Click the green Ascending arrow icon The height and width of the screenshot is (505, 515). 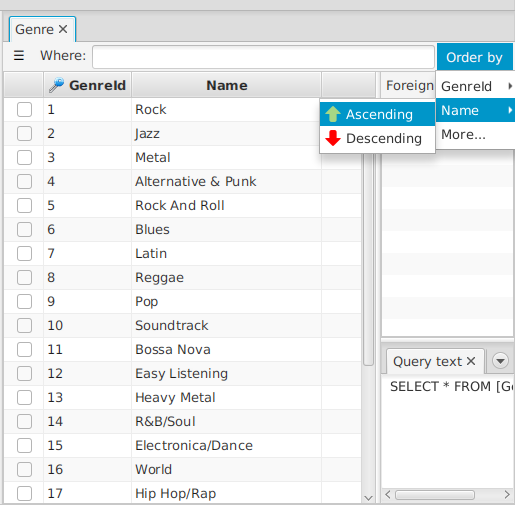tap(333, 114)
